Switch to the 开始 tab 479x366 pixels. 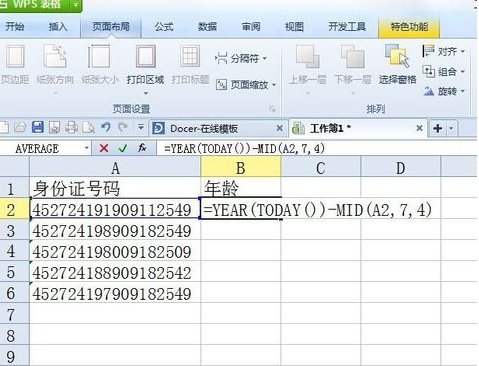pos(15,27)
